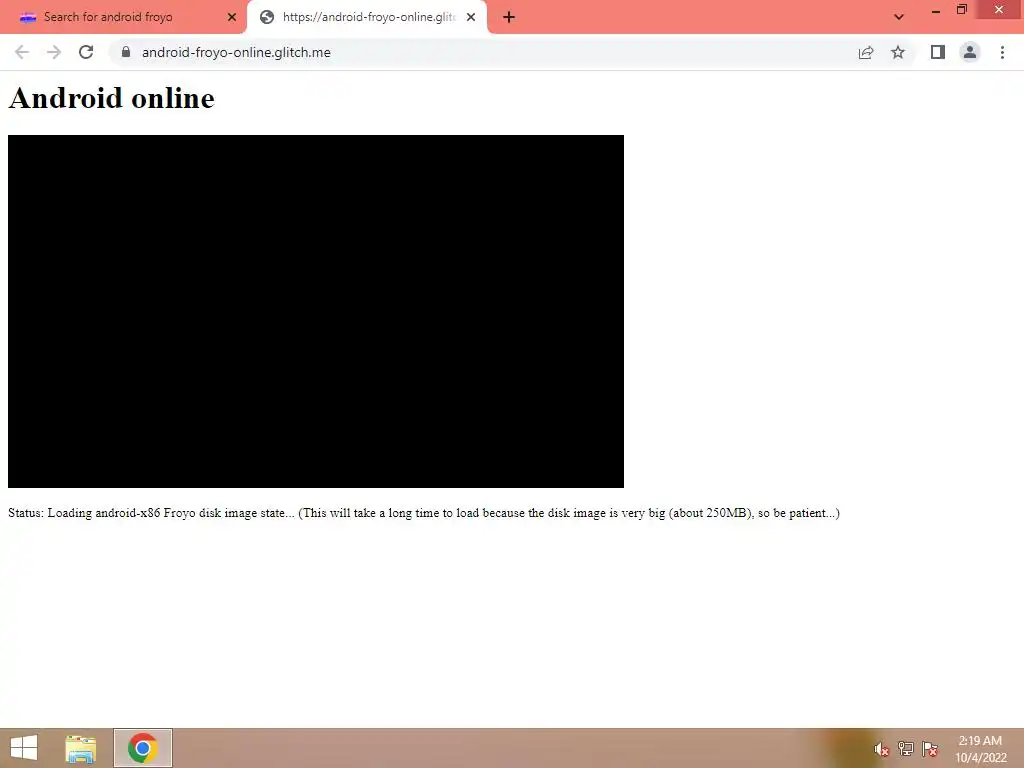Click the Chrome icon in the taskbar
The width and height of the screenshot is (1024, 768).
[x=143, y=748]
